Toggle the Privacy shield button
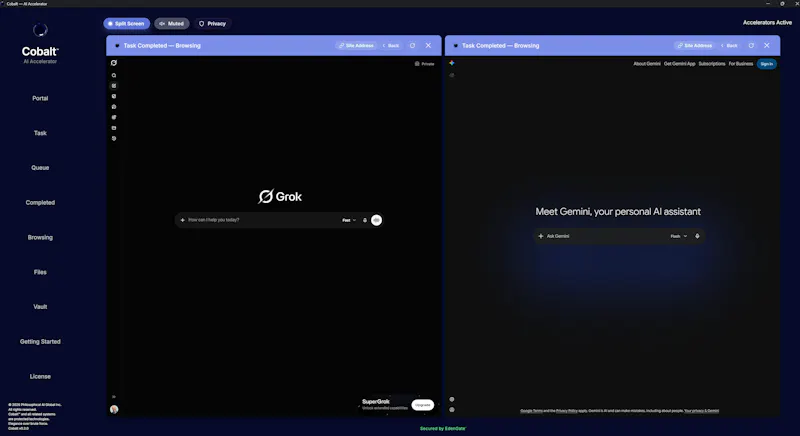Image resolution: width=800 pixels, height=436 pixels. pyautogui.click(x=212, y=23)
